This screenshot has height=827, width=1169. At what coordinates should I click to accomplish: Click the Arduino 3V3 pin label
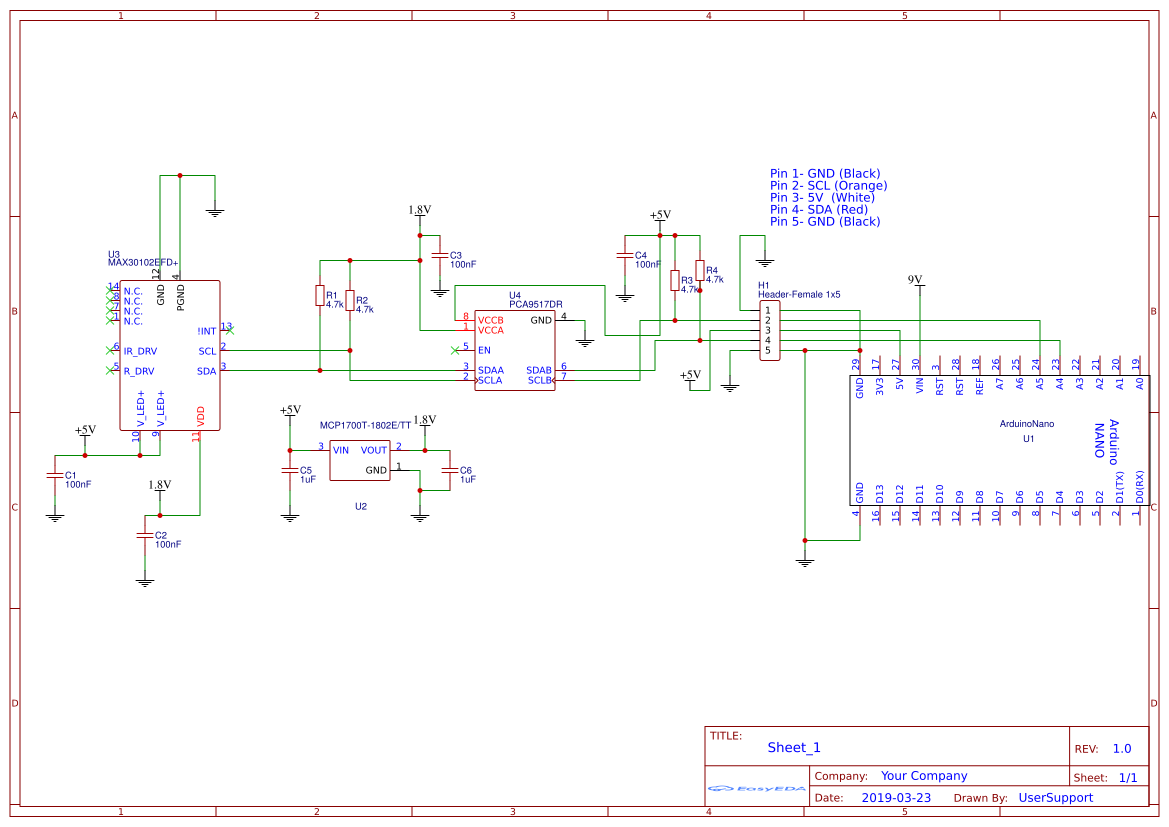pos(880,386)
